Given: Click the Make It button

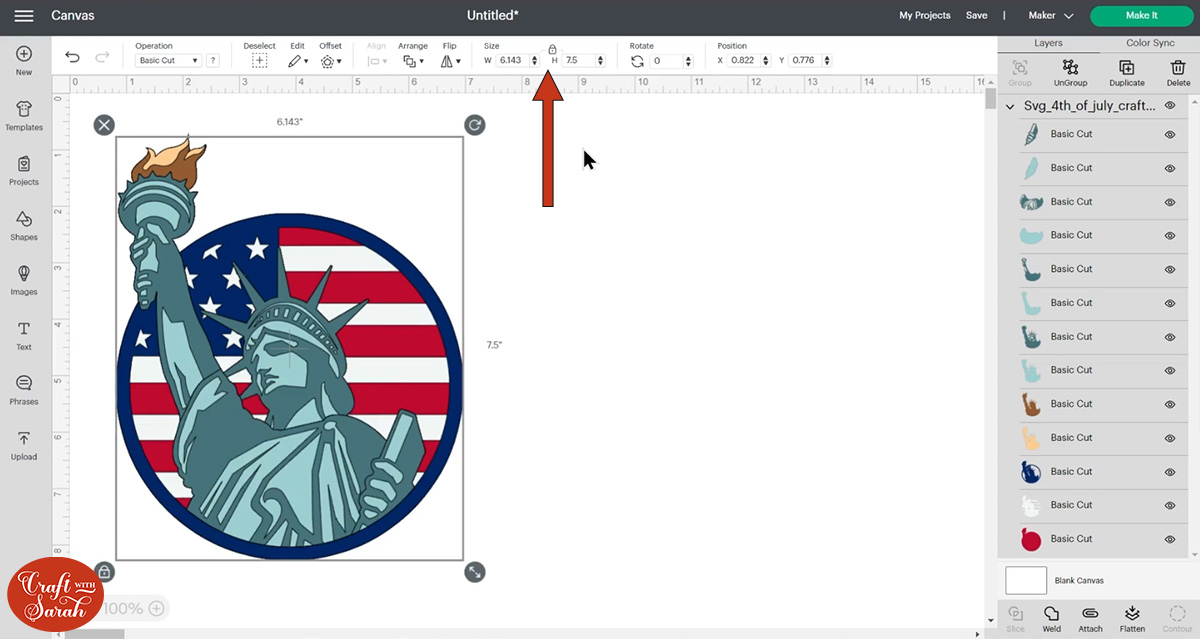Looking at the screenshot, I should pos(1140,16).
